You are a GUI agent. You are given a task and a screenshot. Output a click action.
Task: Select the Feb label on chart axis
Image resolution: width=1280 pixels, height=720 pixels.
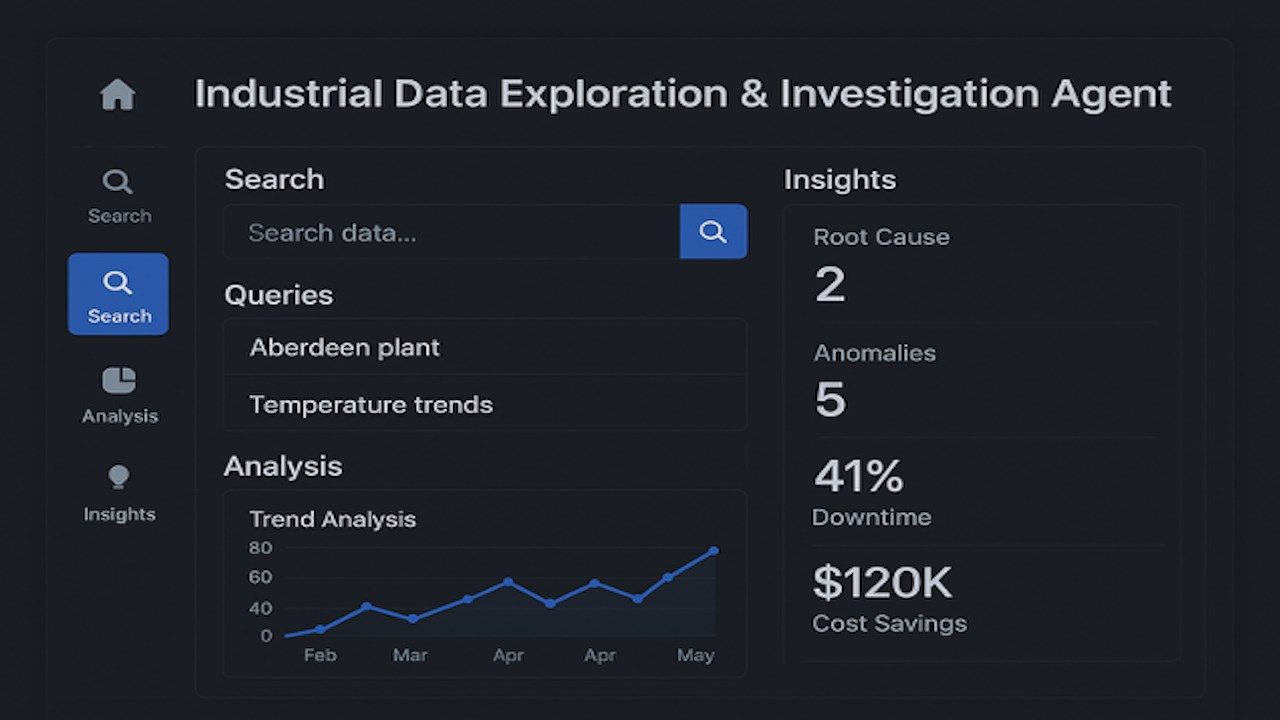click(x=320, y=655)
